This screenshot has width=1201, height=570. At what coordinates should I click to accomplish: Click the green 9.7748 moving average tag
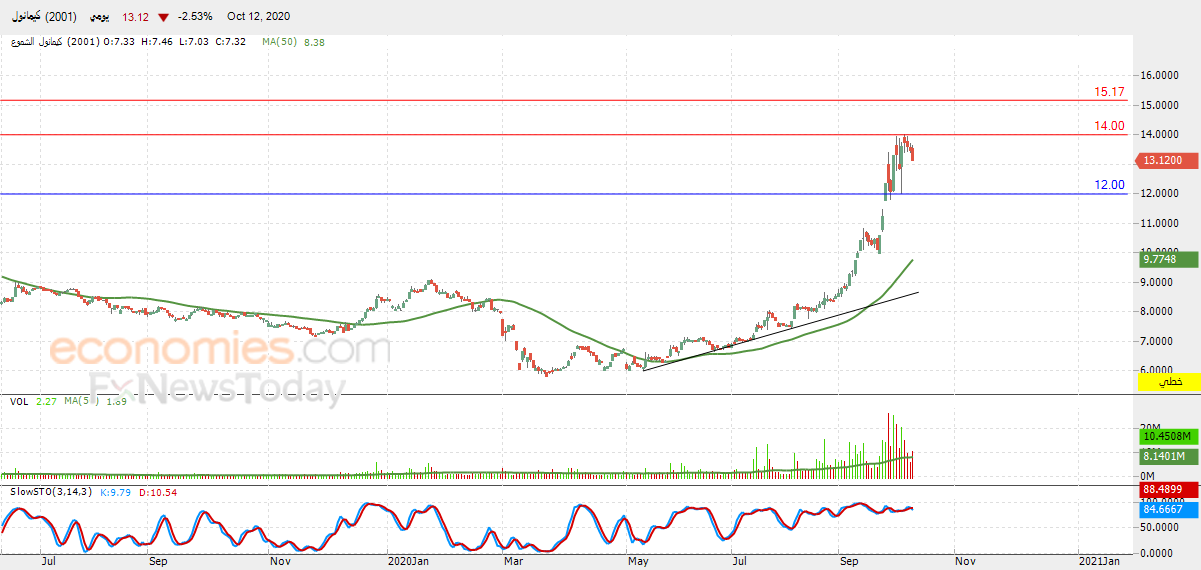(1165, 259)
